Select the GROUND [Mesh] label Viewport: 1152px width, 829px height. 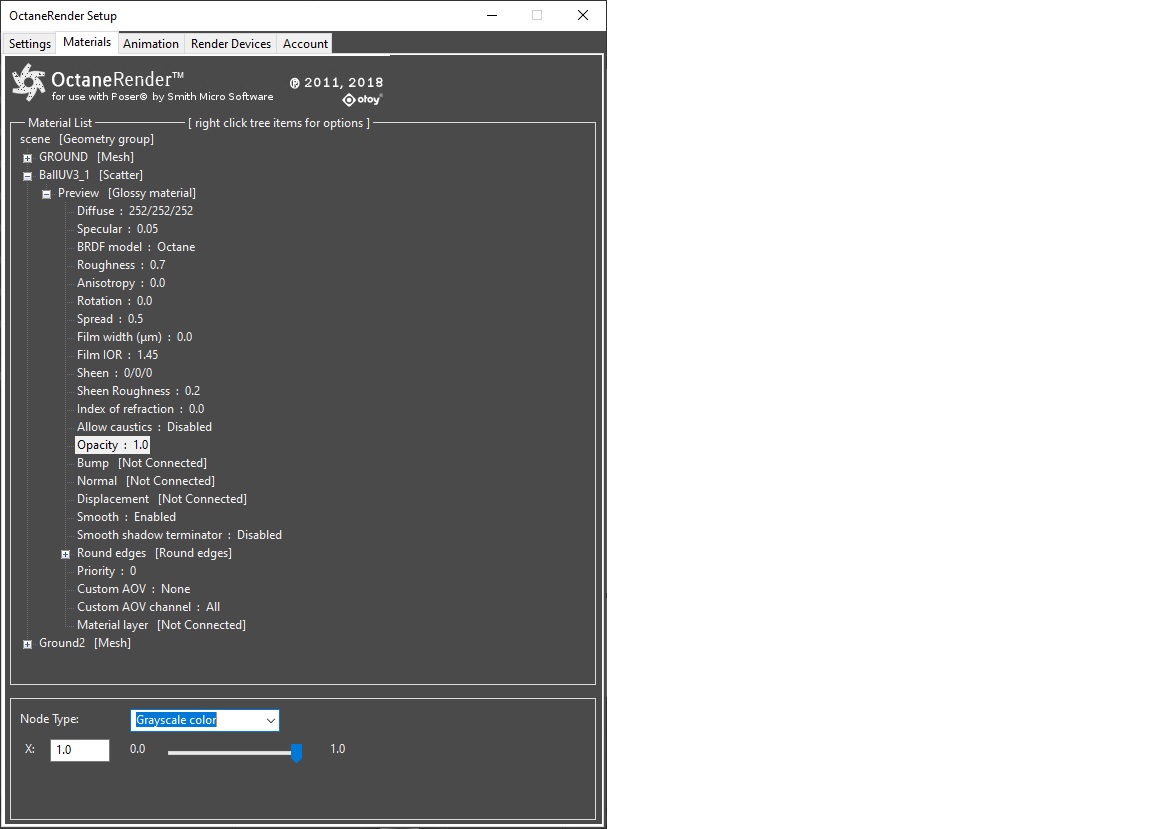coord(86,157)
